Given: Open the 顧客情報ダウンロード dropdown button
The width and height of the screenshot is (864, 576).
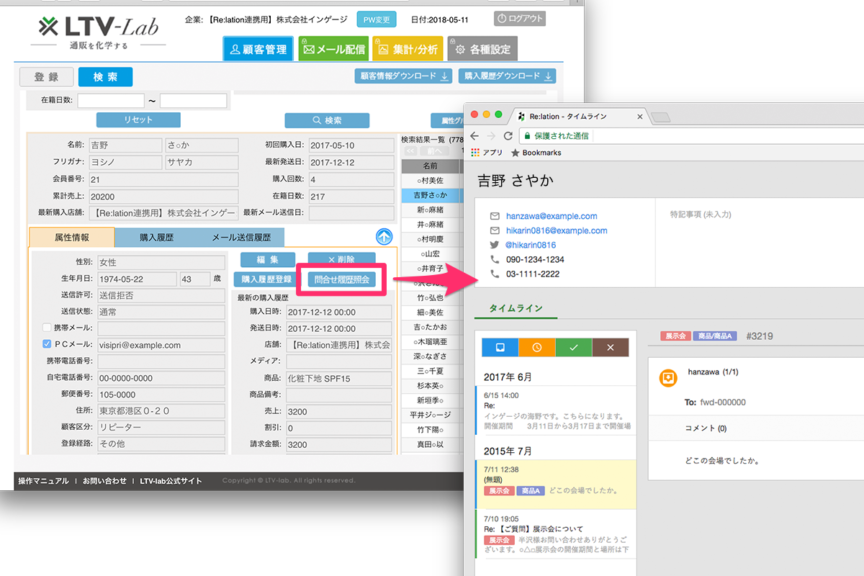Looking at the screenshot, I should 403,76.
